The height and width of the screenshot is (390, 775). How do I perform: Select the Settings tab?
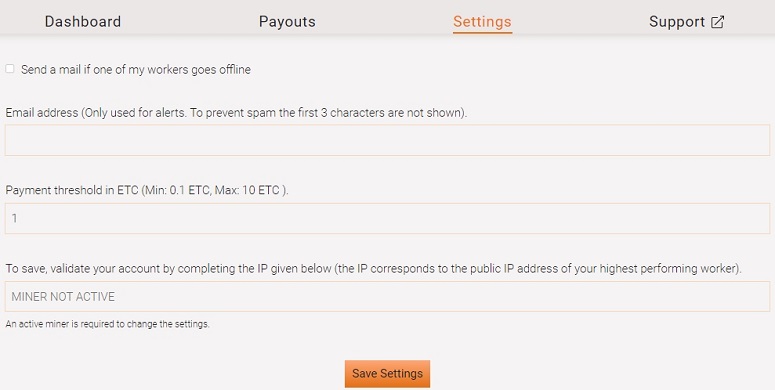pyautogui.click(x=482, y=22)
